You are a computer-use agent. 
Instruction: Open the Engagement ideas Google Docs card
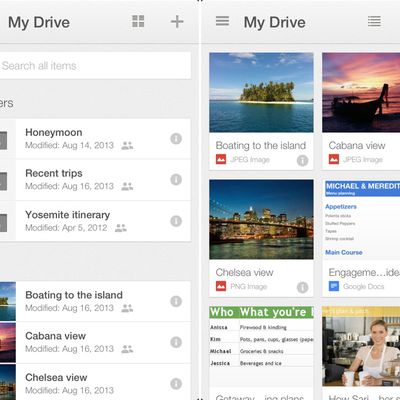pyautogui.click(x=361, y=238)
